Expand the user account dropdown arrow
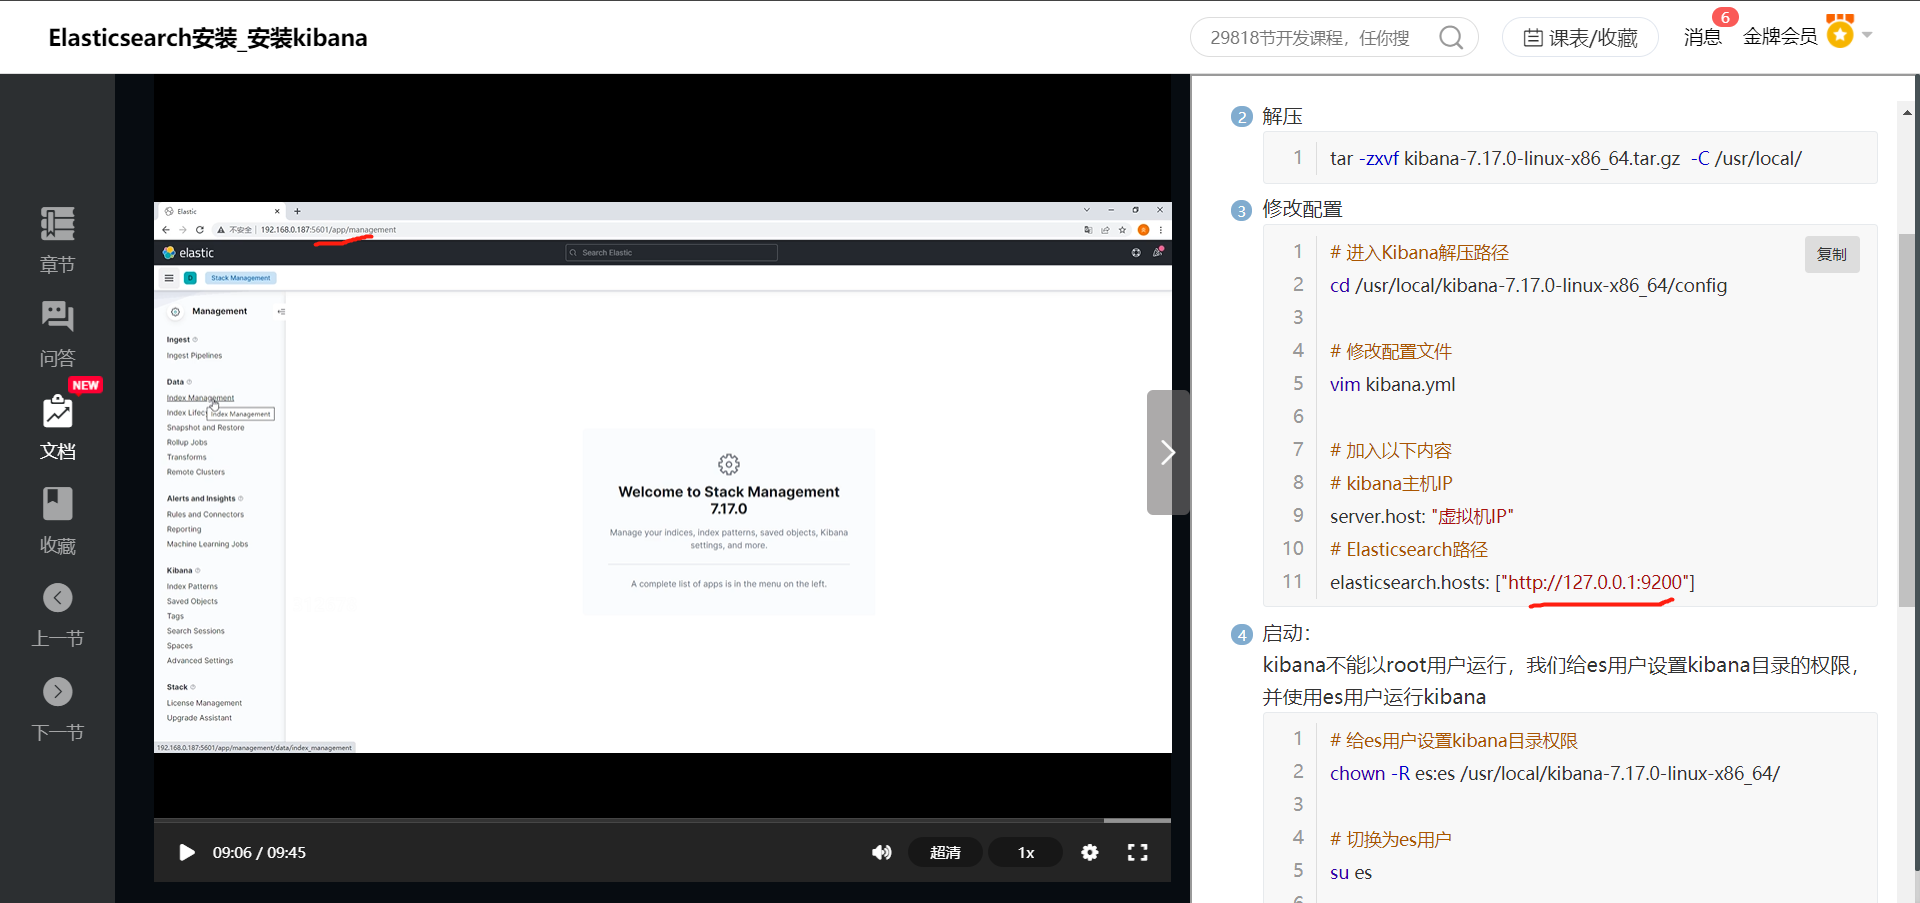This screenshot has width=1920, height=903. coord(1867,35)
